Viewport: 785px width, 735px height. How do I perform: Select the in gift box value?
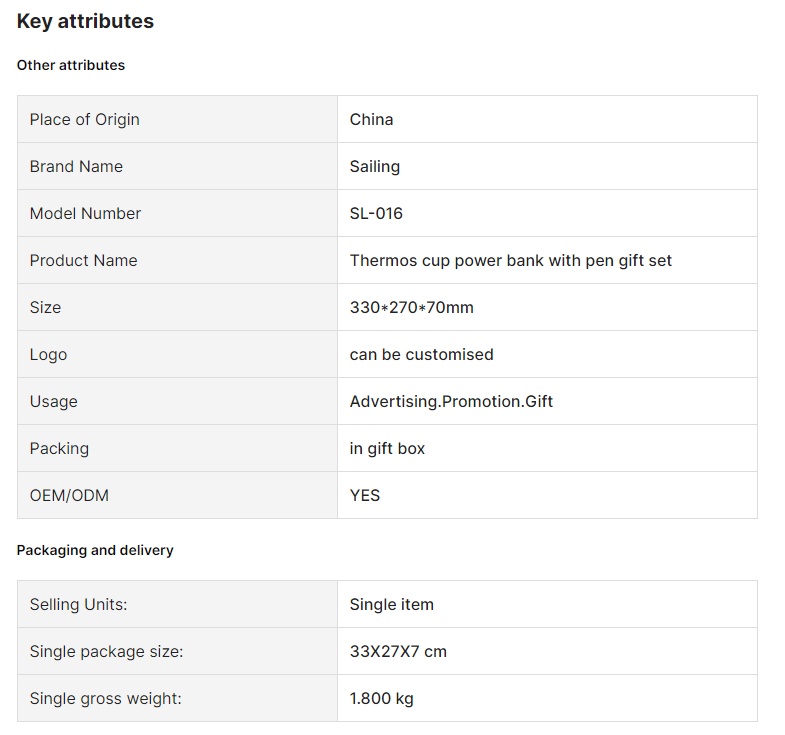387,449
